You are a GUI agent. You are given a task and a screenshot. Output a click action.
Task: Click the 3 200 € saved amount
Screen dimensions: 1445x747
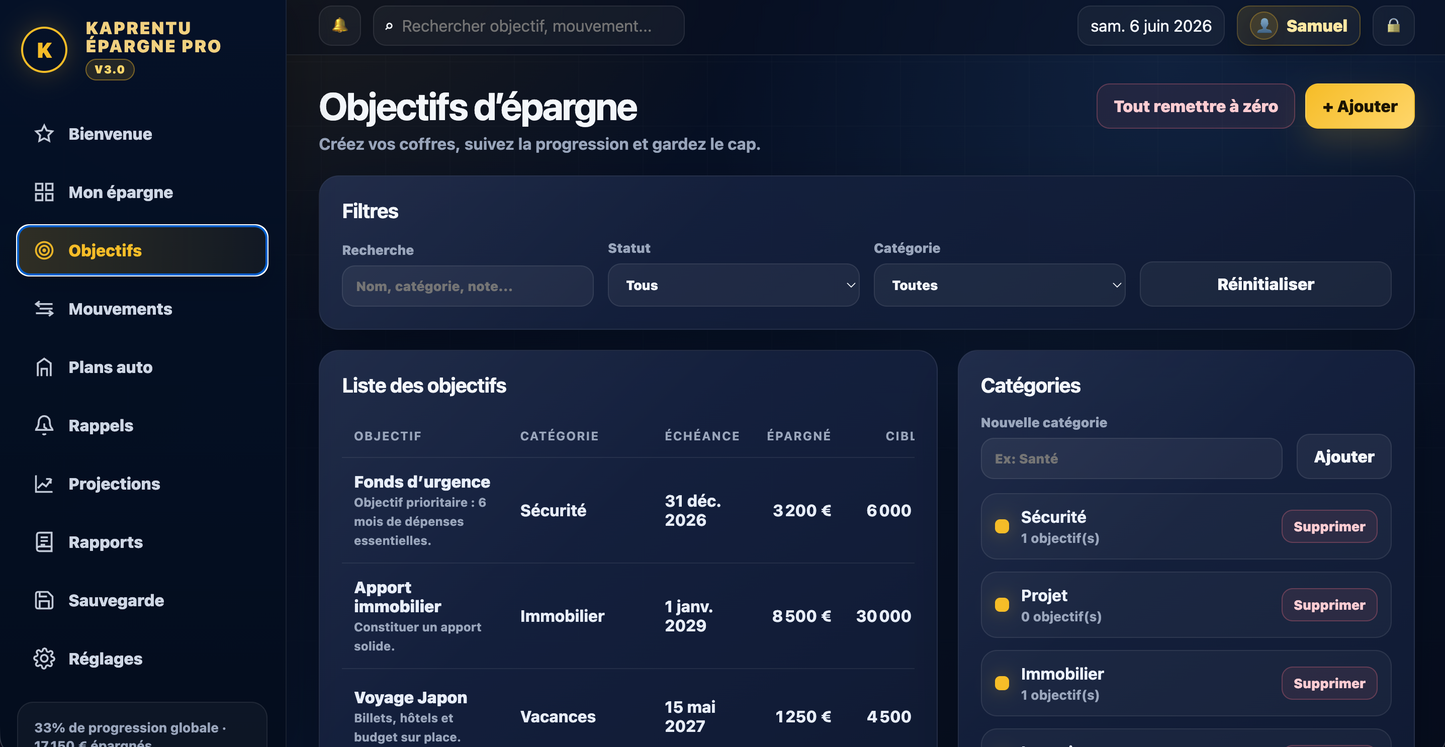(802, 510)
